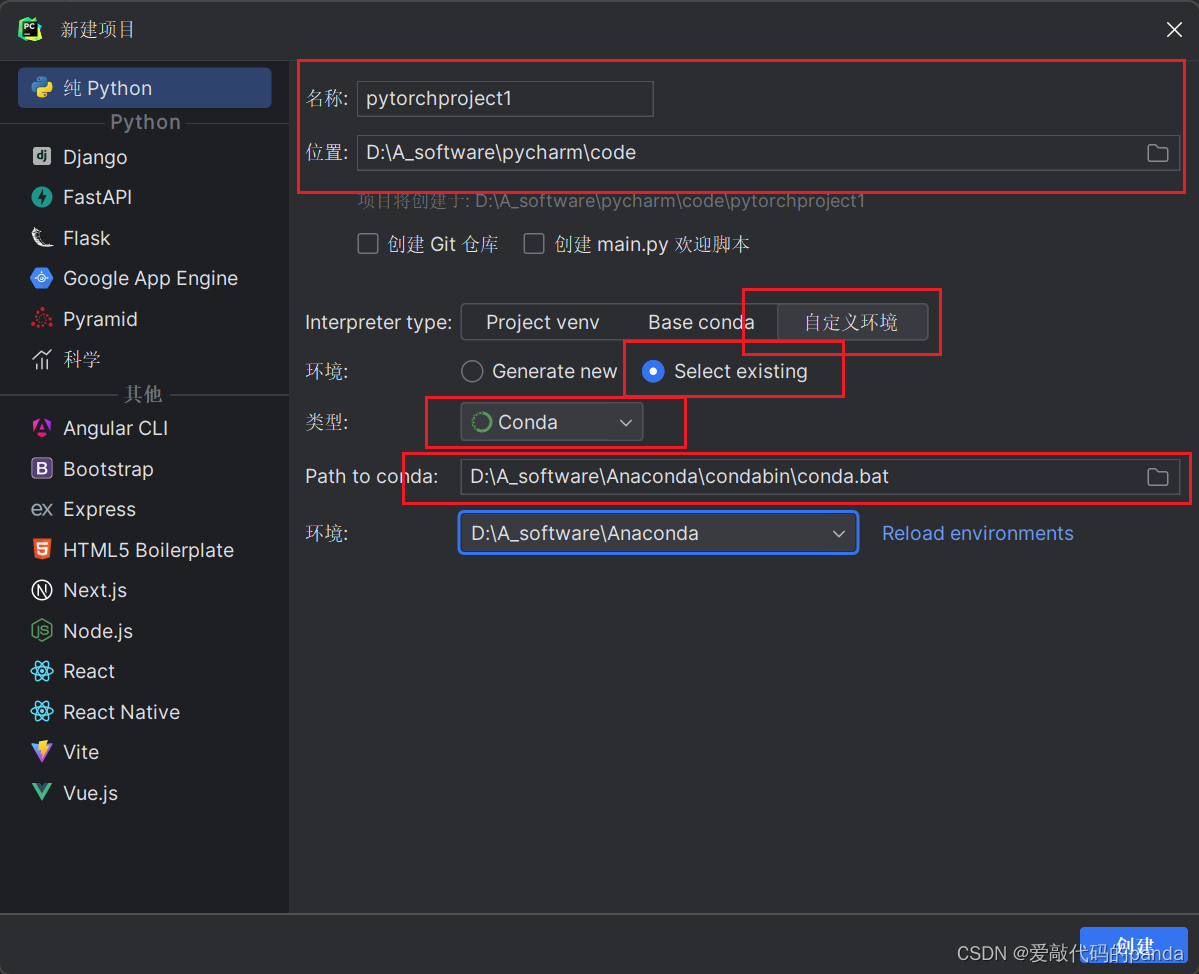Choose the Generate new radio button
The height and width of the screenshot is (974, 1199).
[x=472, y=372]
